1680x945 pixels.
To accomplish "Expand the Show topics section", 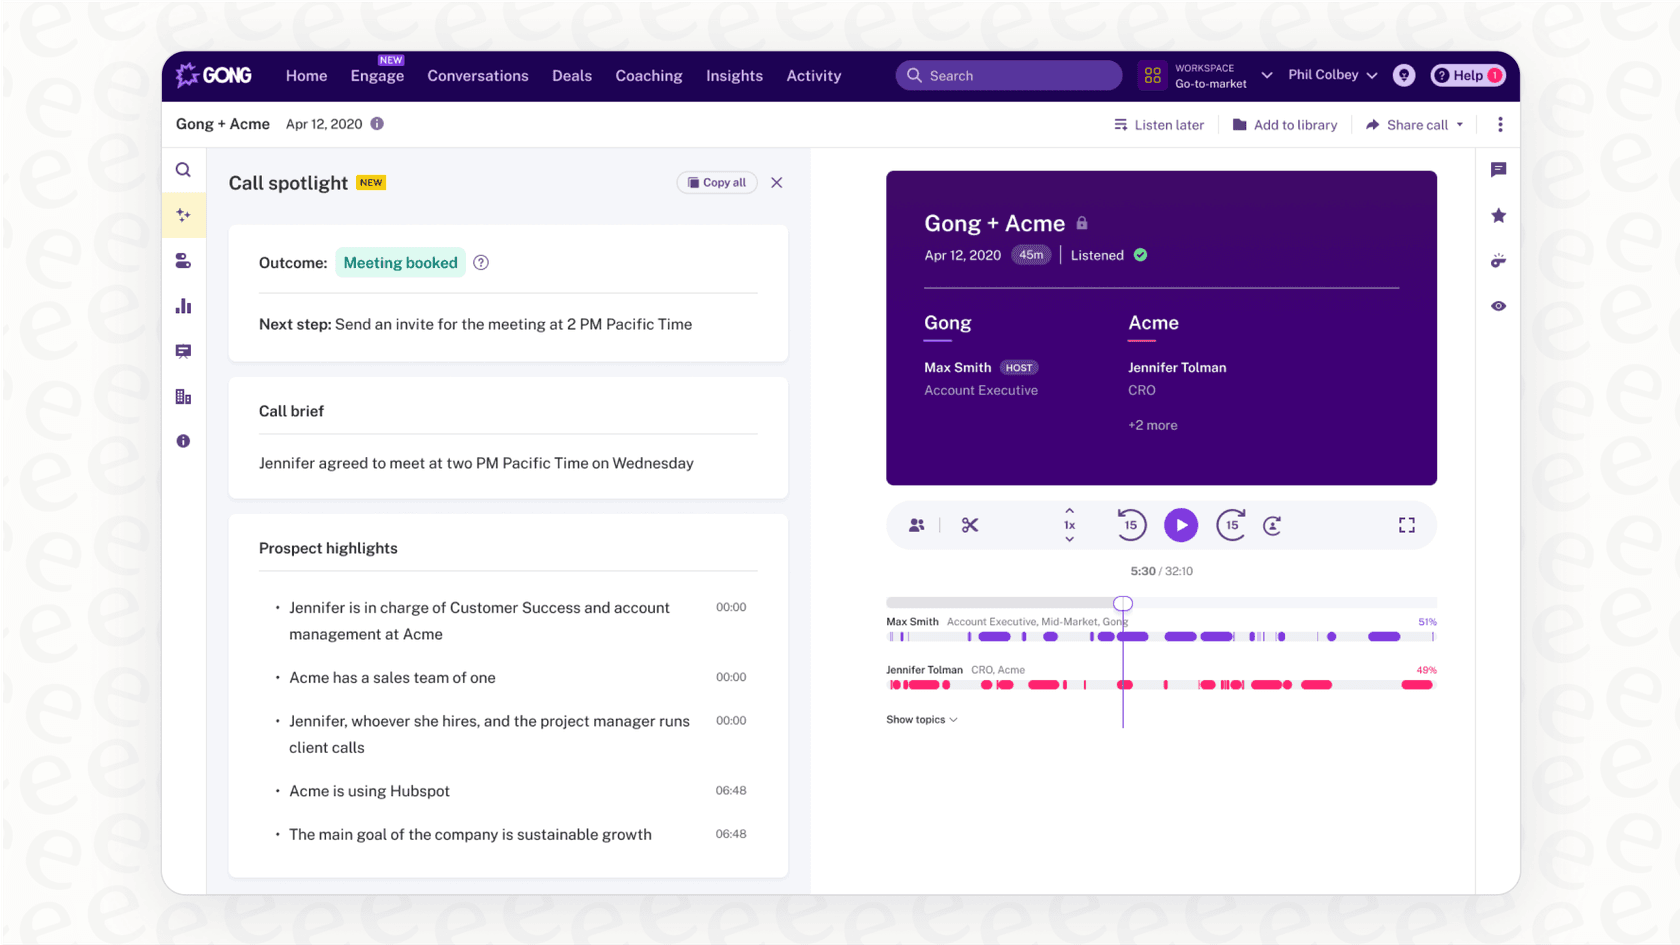I will point(920,719).
